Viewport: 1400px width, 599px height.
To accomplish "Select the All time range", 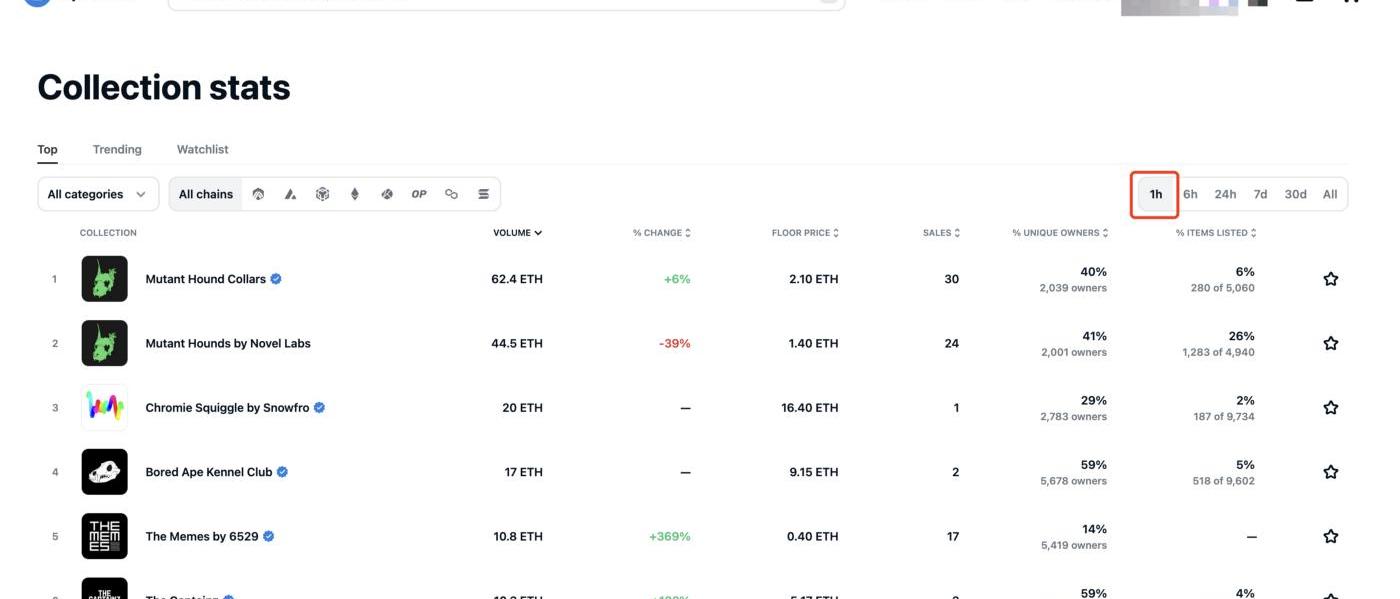I will coord(1330,194).
